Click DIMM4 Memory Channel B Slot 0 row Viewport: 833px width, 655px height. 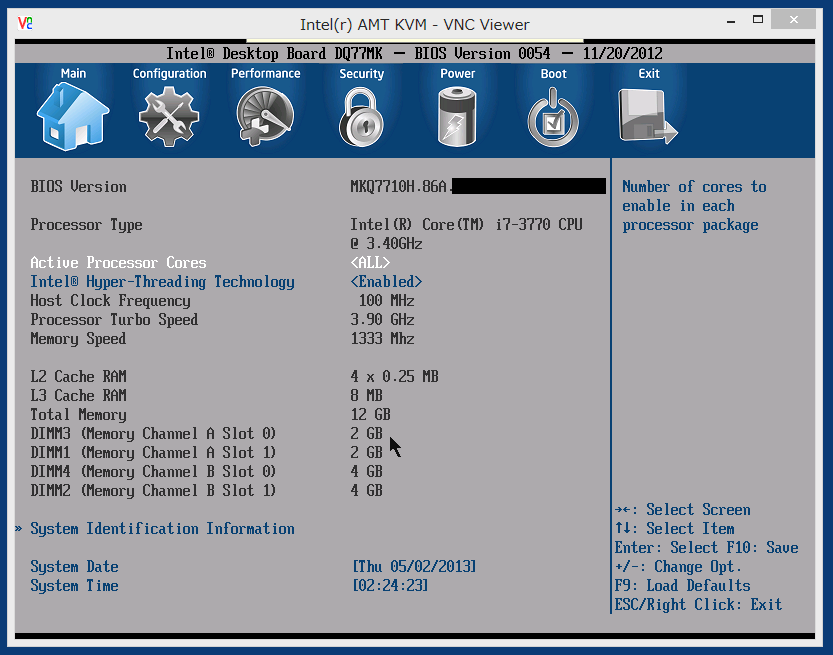tap(206, 472)
